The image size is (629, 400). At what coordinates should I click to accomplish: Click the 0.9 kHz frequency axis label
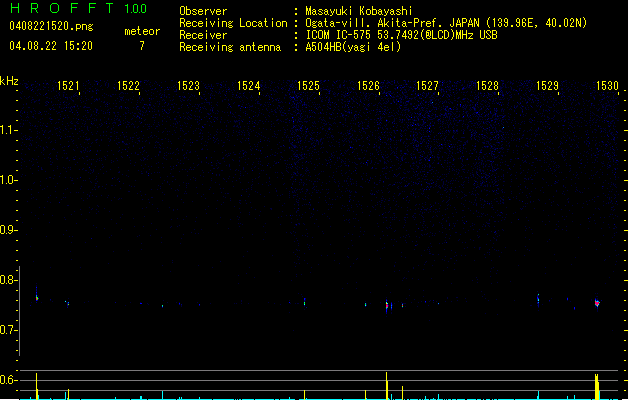8,230
